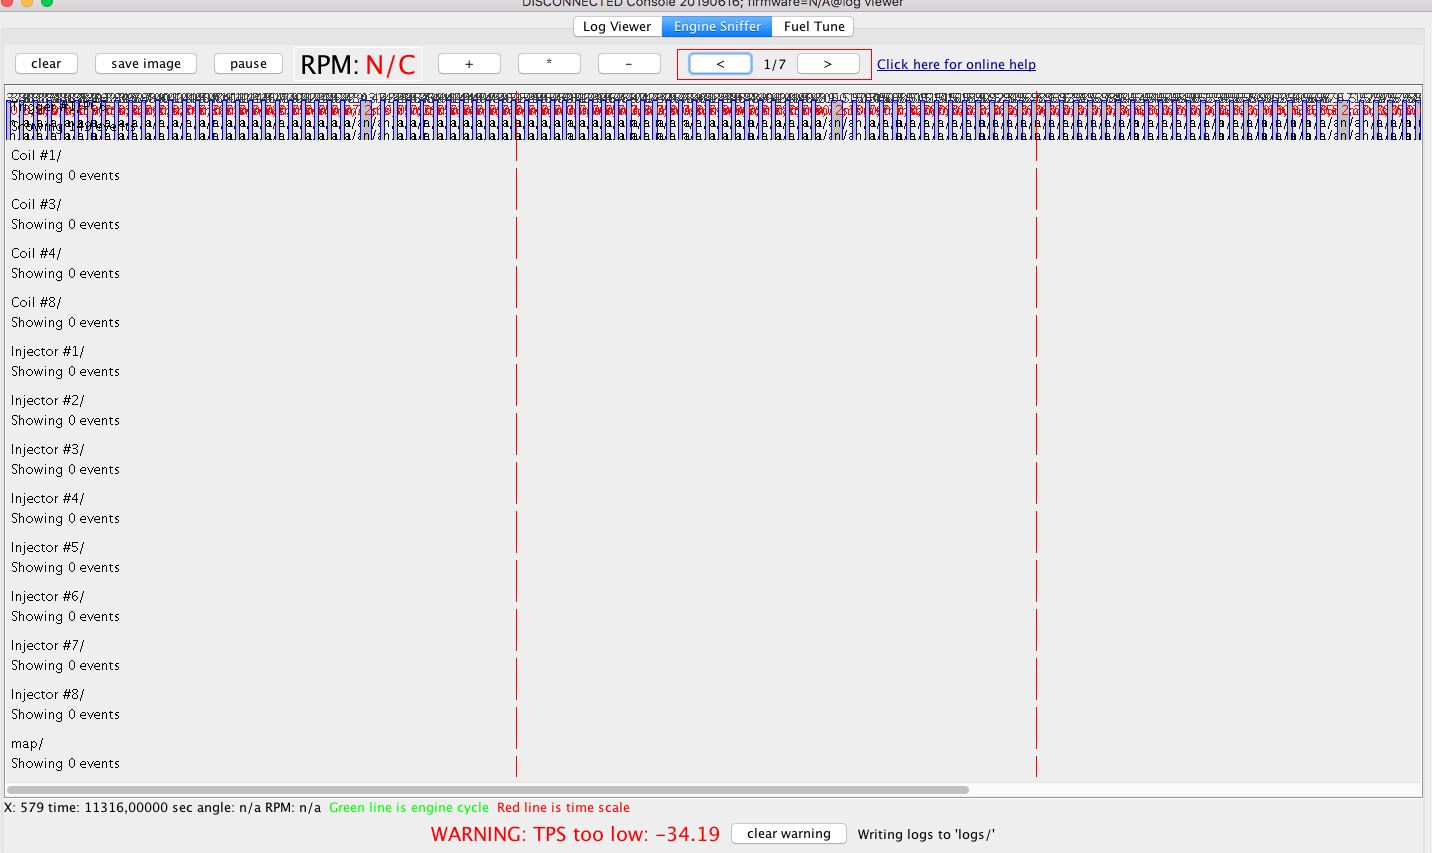The image size is (1432, 853).
Task: Go to next page with > button
Action: 828,64
